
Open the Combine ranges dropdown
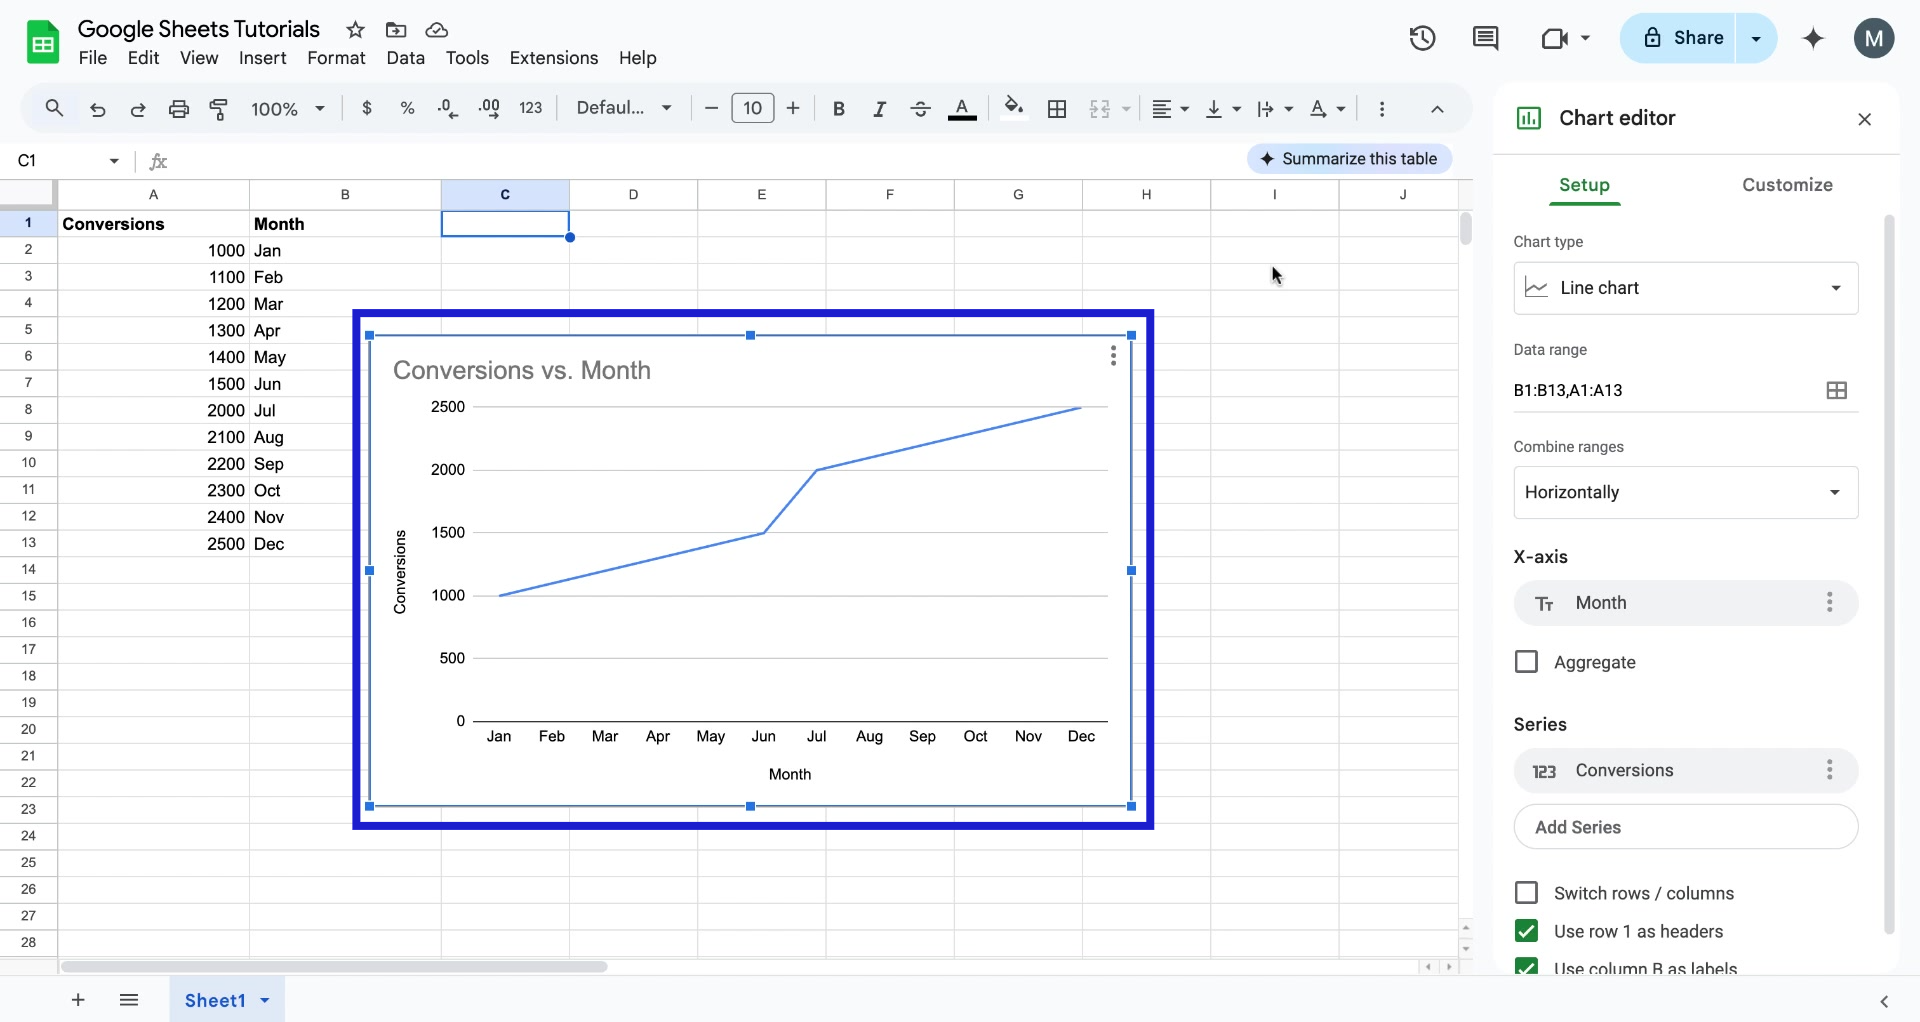click(1685, 492)
